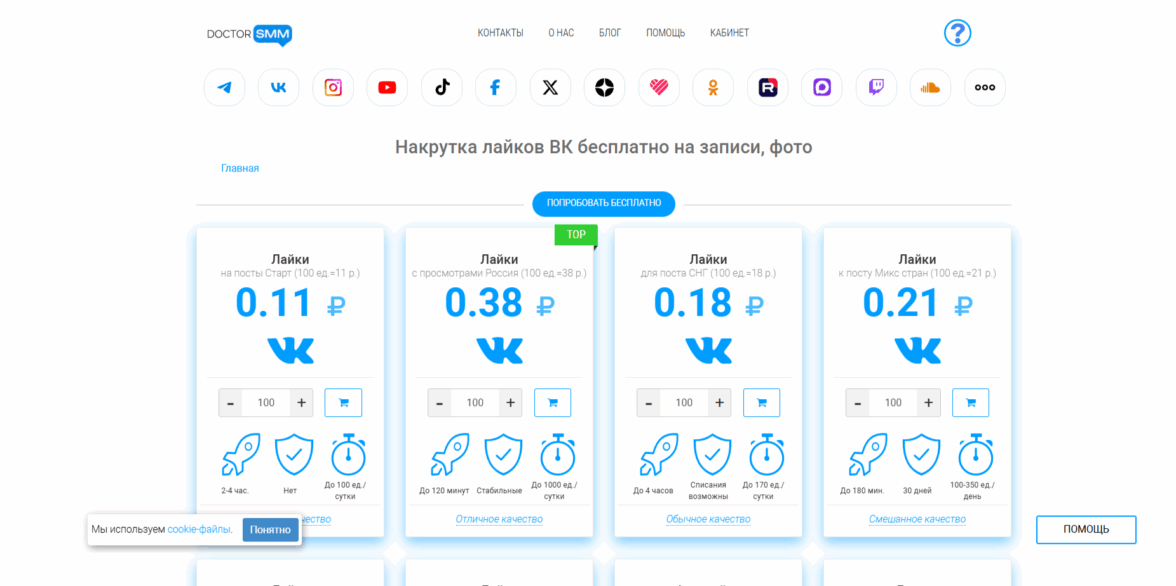Click the floating ПОМОЩЬ button

click(1086, 530)
